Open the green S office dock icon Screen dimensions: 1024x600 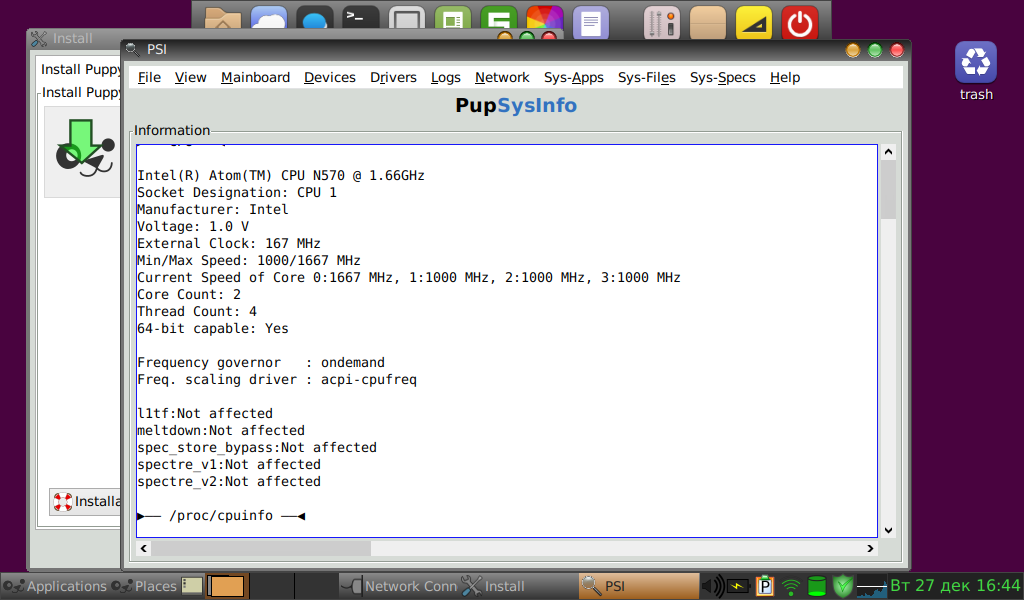pos(498,20)
